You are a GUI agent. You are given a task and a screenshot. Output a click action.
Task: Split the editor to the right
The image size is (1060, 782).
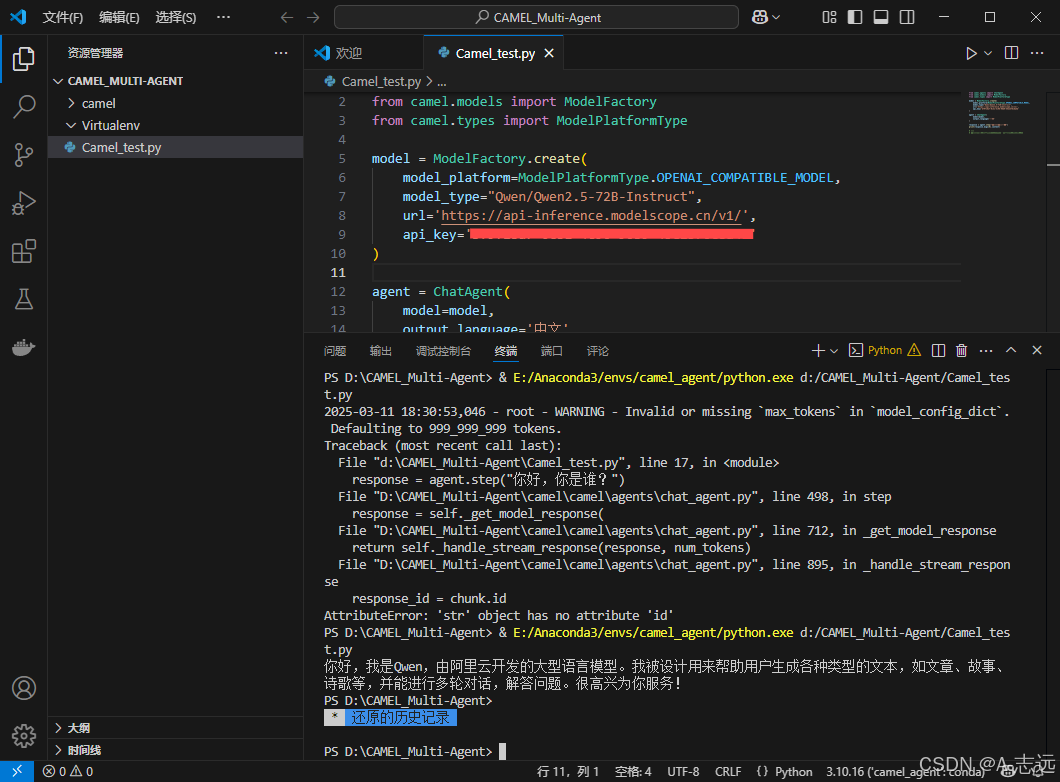pos(1011,53)
